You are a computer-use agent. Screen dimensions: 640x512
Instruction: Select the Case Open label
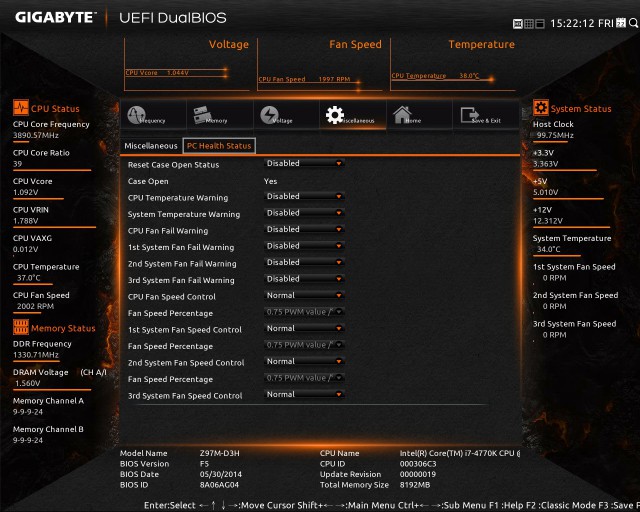148,181
